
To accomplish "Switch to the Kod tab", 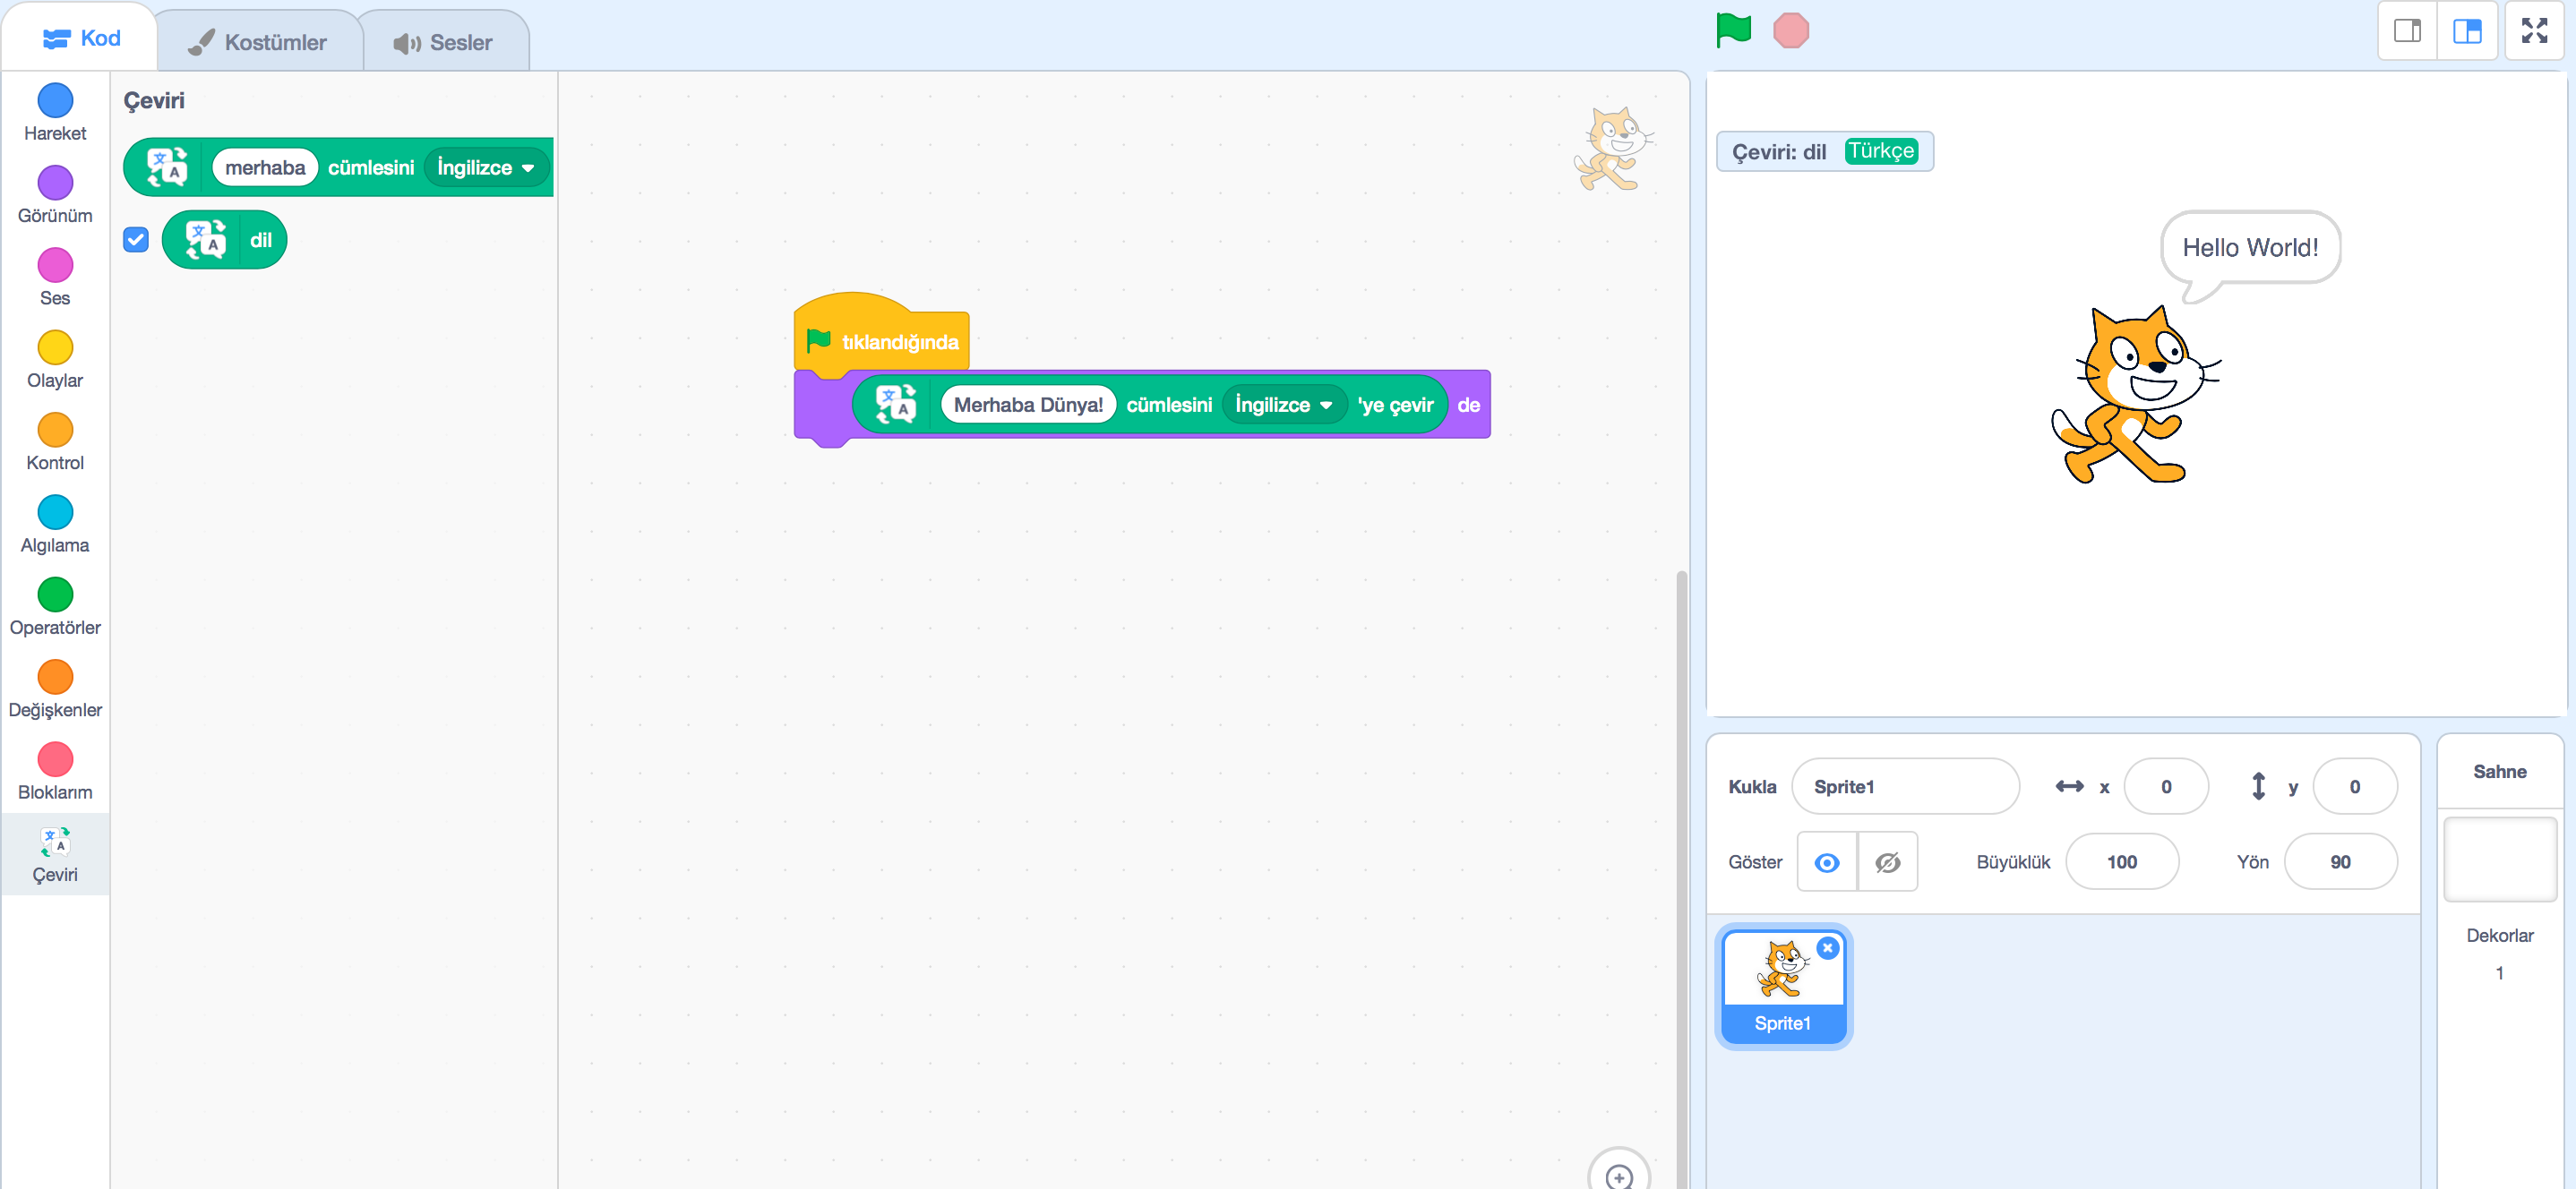I will click(x=80, y=38).
